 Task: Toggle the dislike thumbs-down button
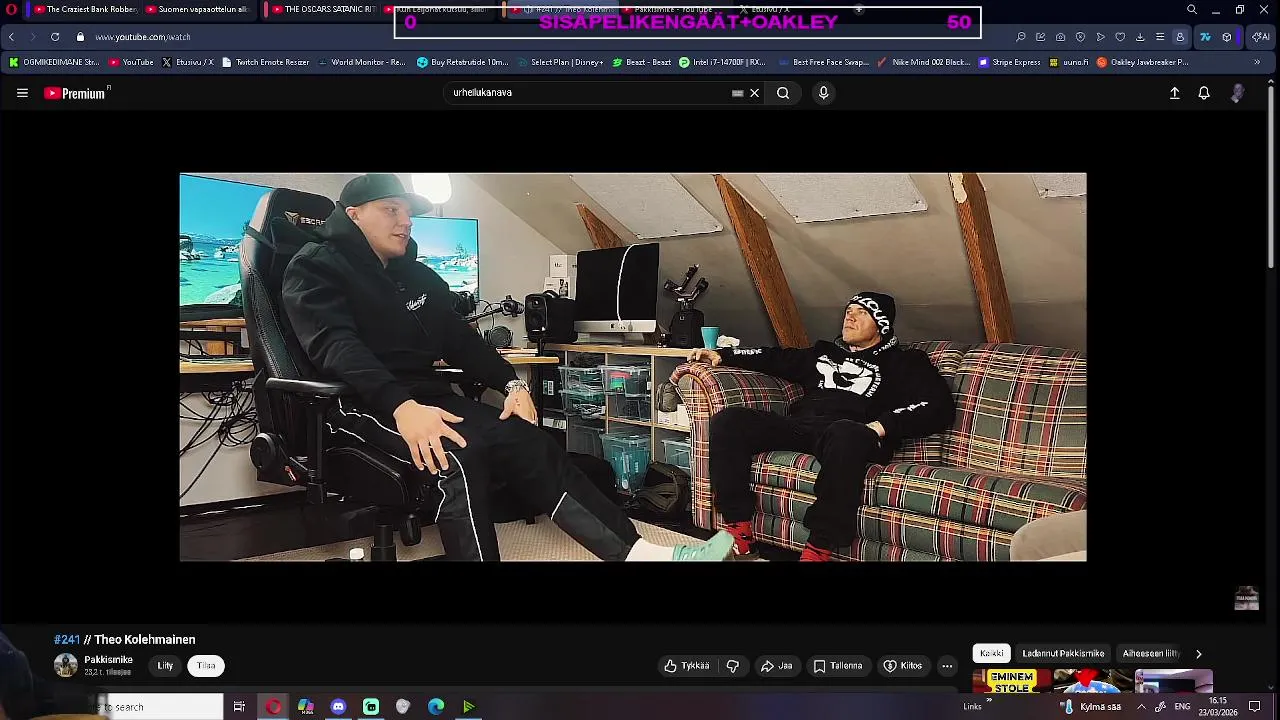(x=733, y=666)
